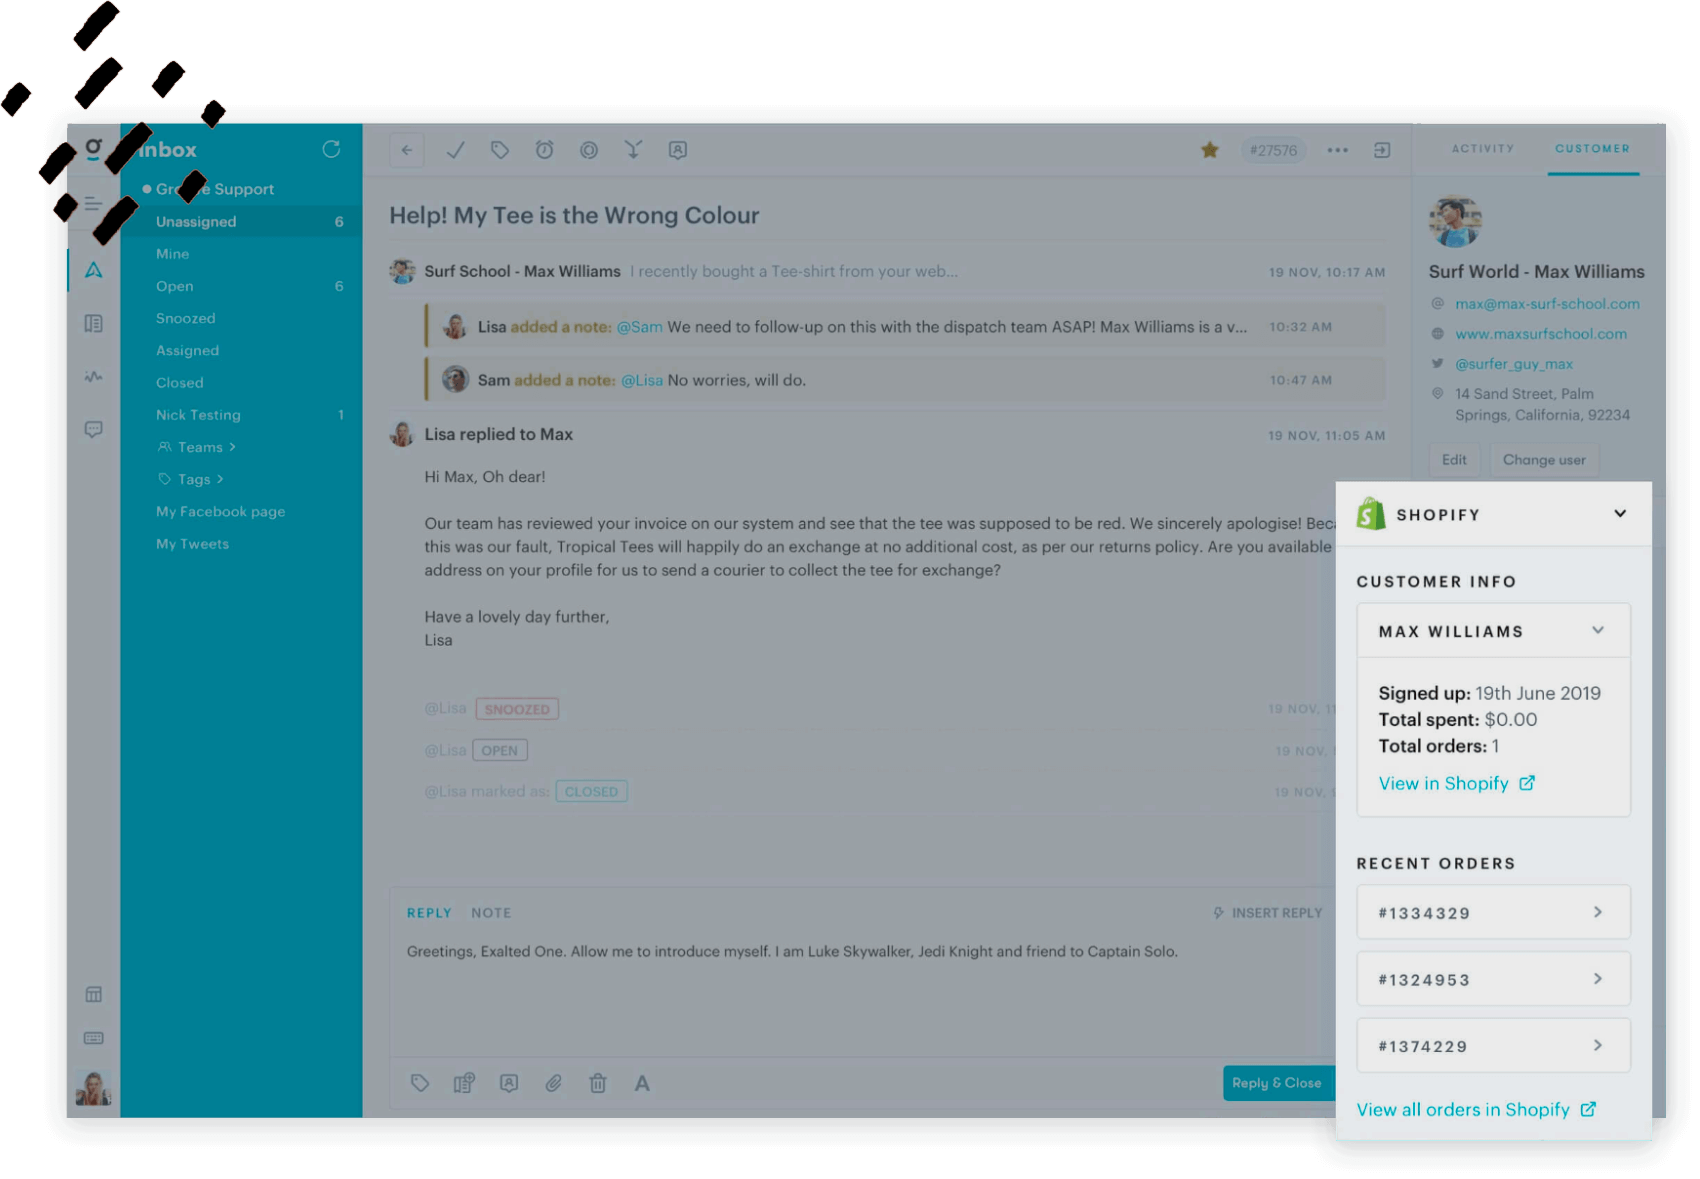Image resolution: width=1700 pixels, height=1179 pixels.
Task: Open the user avatar at bottom left
Action: click(94, 1087)
